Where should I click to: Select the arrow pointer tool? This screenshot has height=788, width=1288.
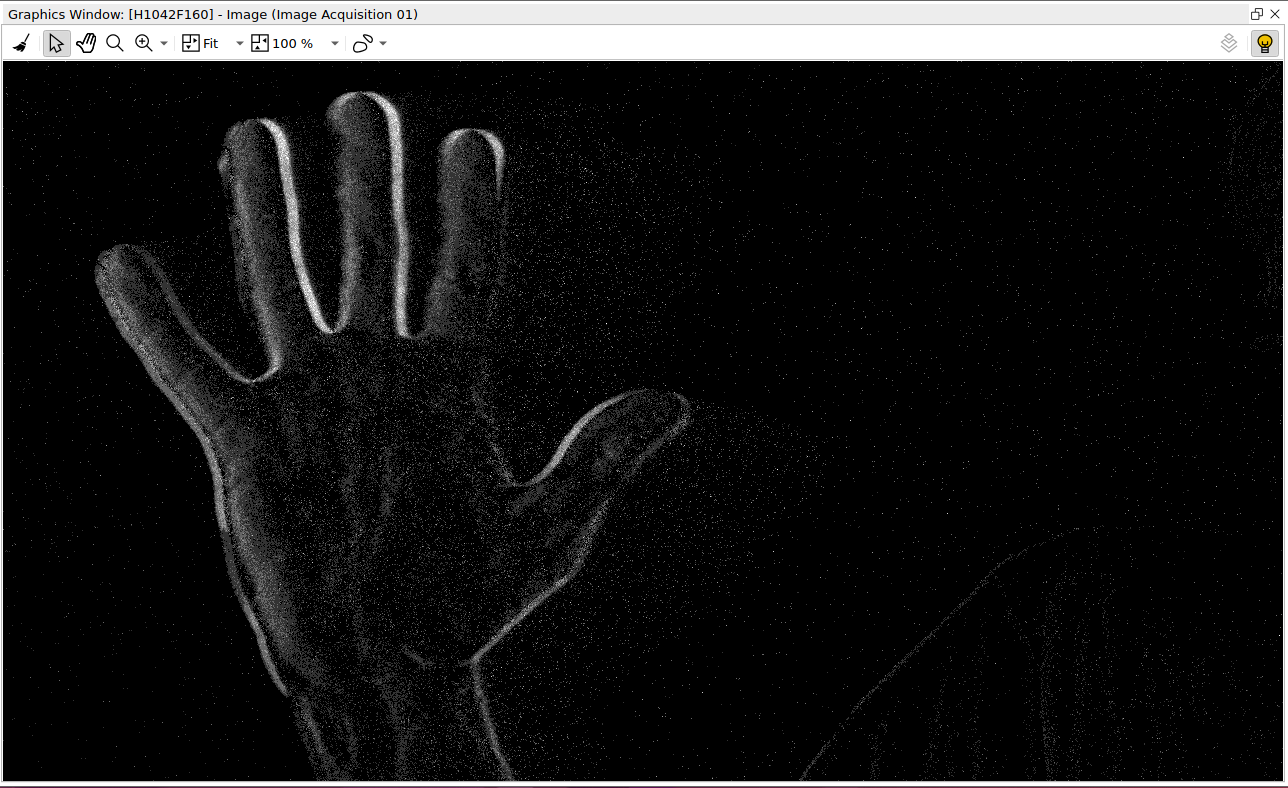coord(57,44)
